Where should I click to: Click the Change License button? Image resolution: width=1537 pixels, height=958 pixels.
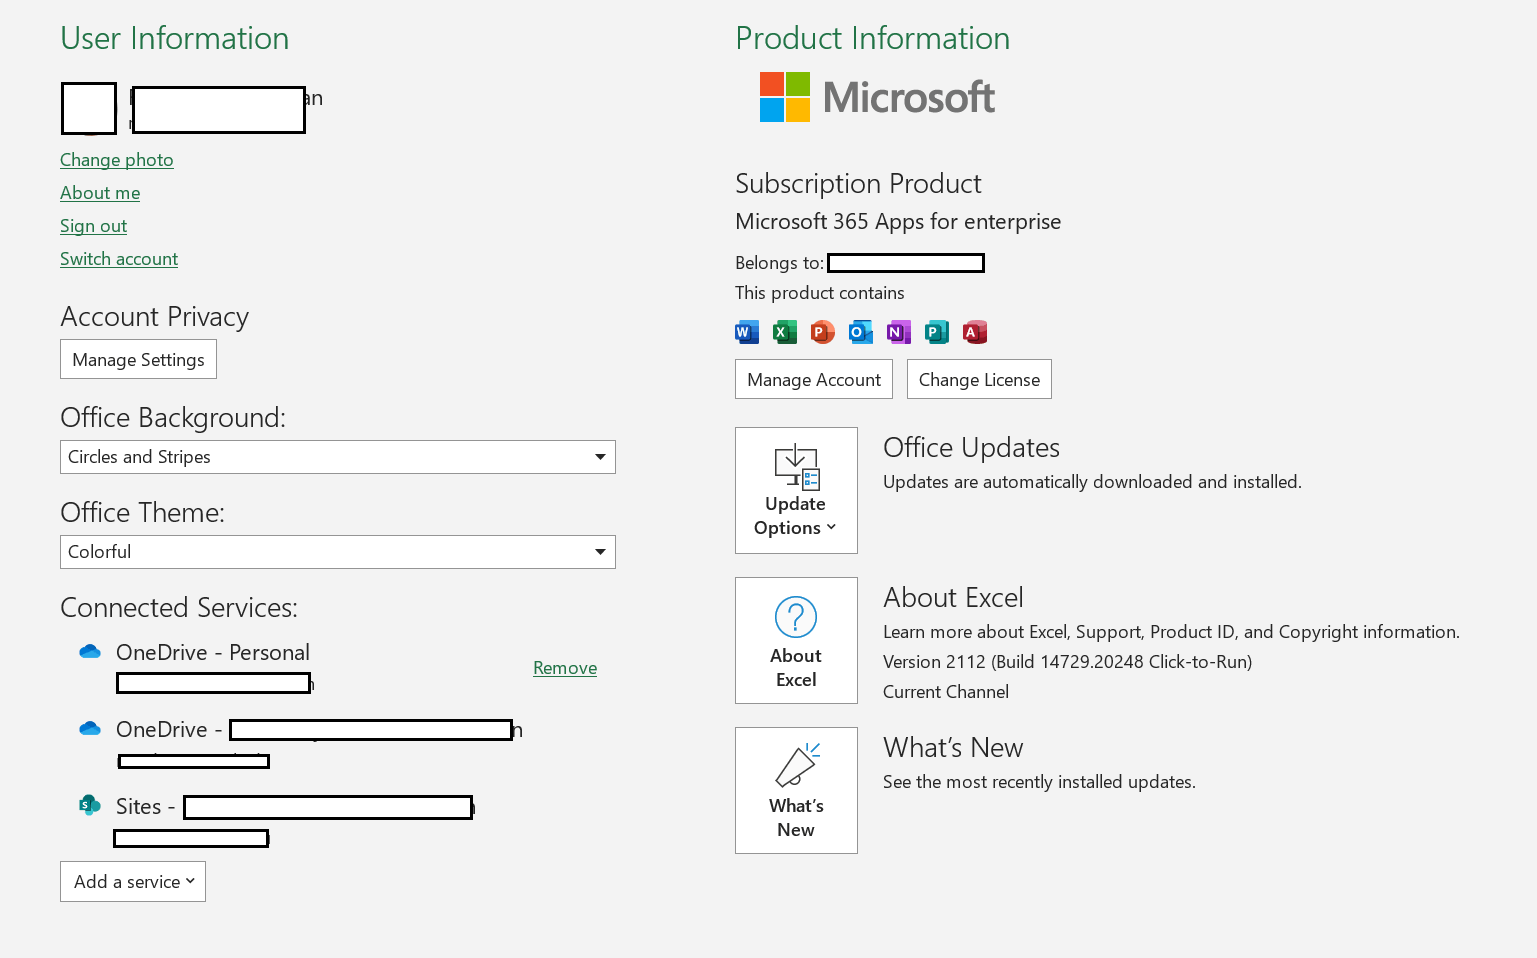click(x=979, y=379)
